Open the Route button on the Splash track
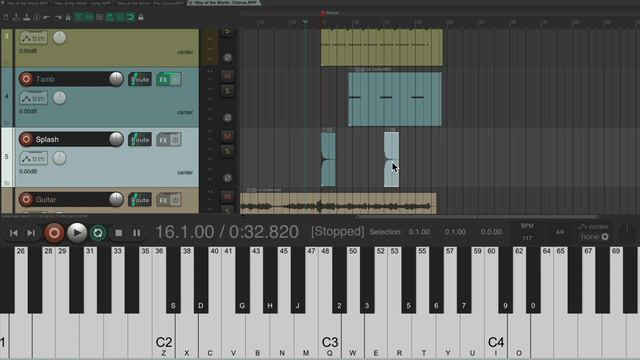The width and height of the screenshot is (640, 360). (x=140, y=140)
